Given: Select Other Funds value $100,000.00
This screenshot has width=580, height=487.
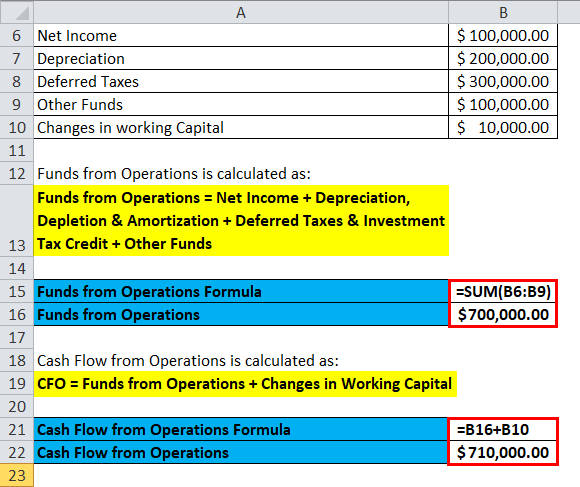Looking at the screenshot, I should (503, 104).
